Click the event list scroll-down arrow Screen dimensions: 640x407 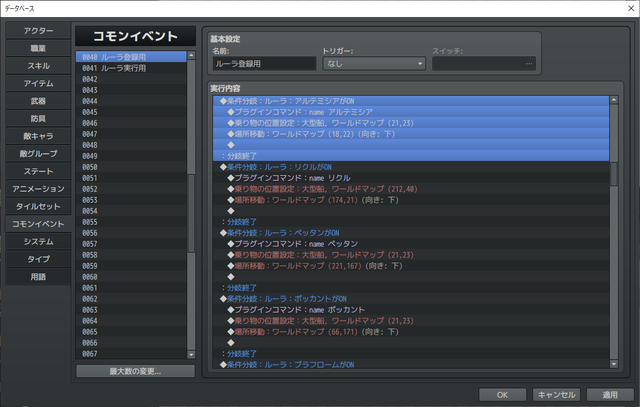coord(191,355)
